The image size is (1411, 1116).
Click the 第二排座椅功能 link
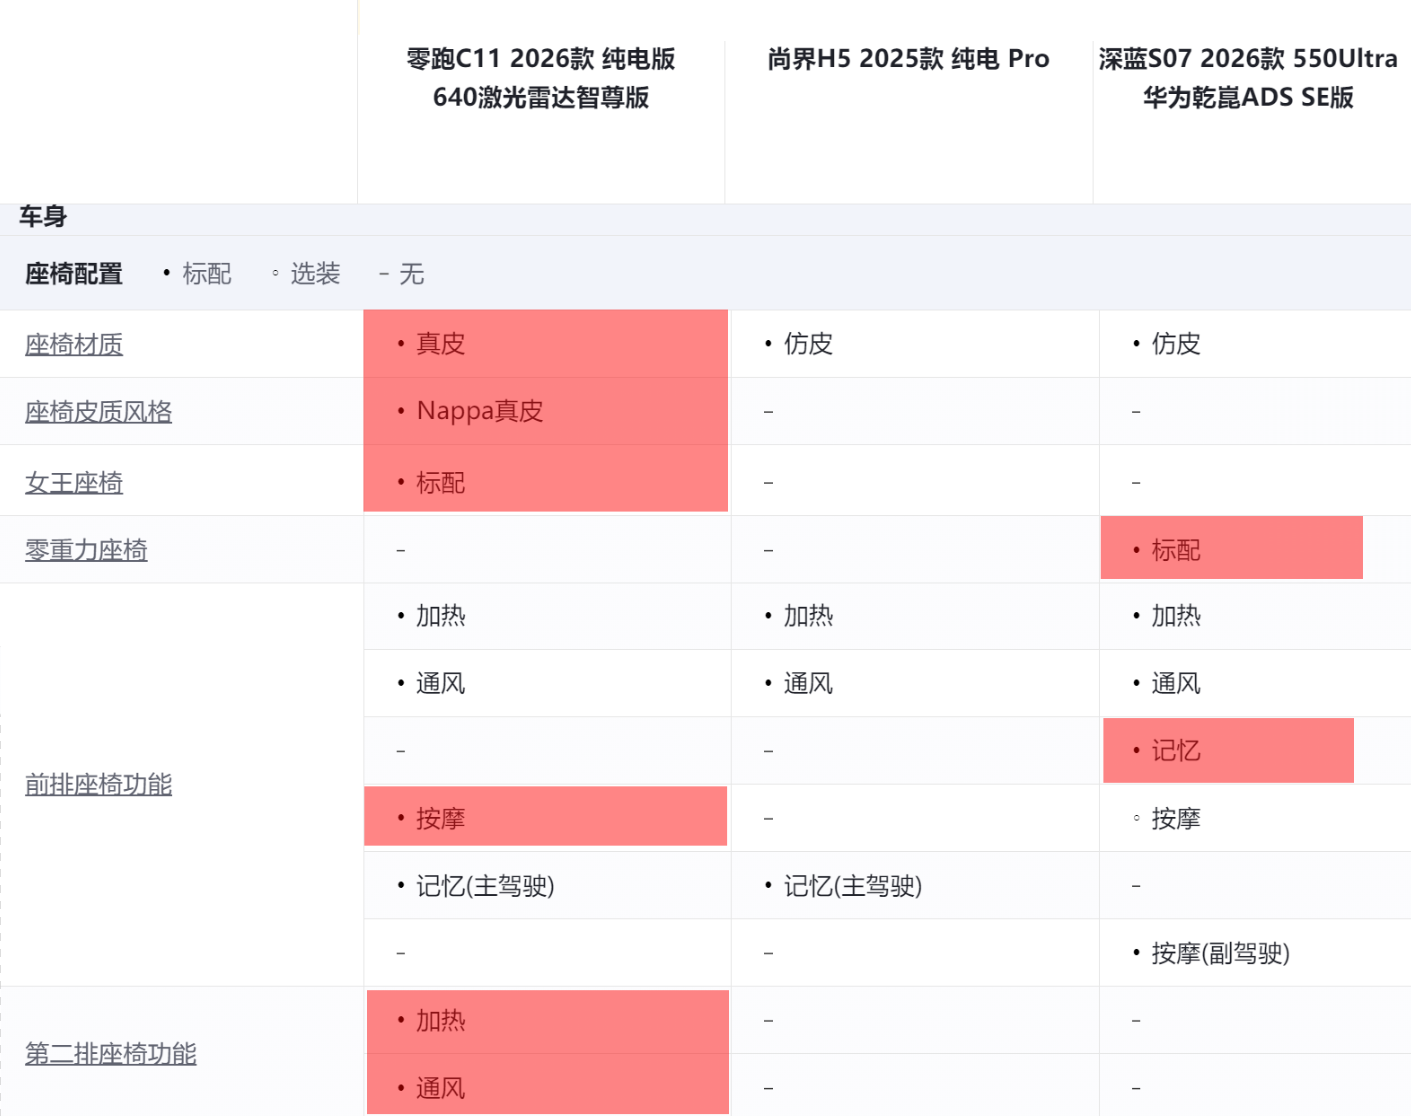point(110,1054)
